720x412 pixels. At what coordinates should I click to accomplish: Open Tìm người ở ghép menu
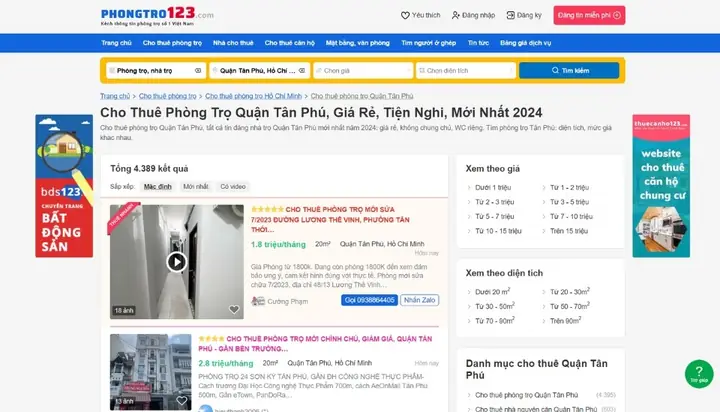pyautogui.click(x=428, y=43)
